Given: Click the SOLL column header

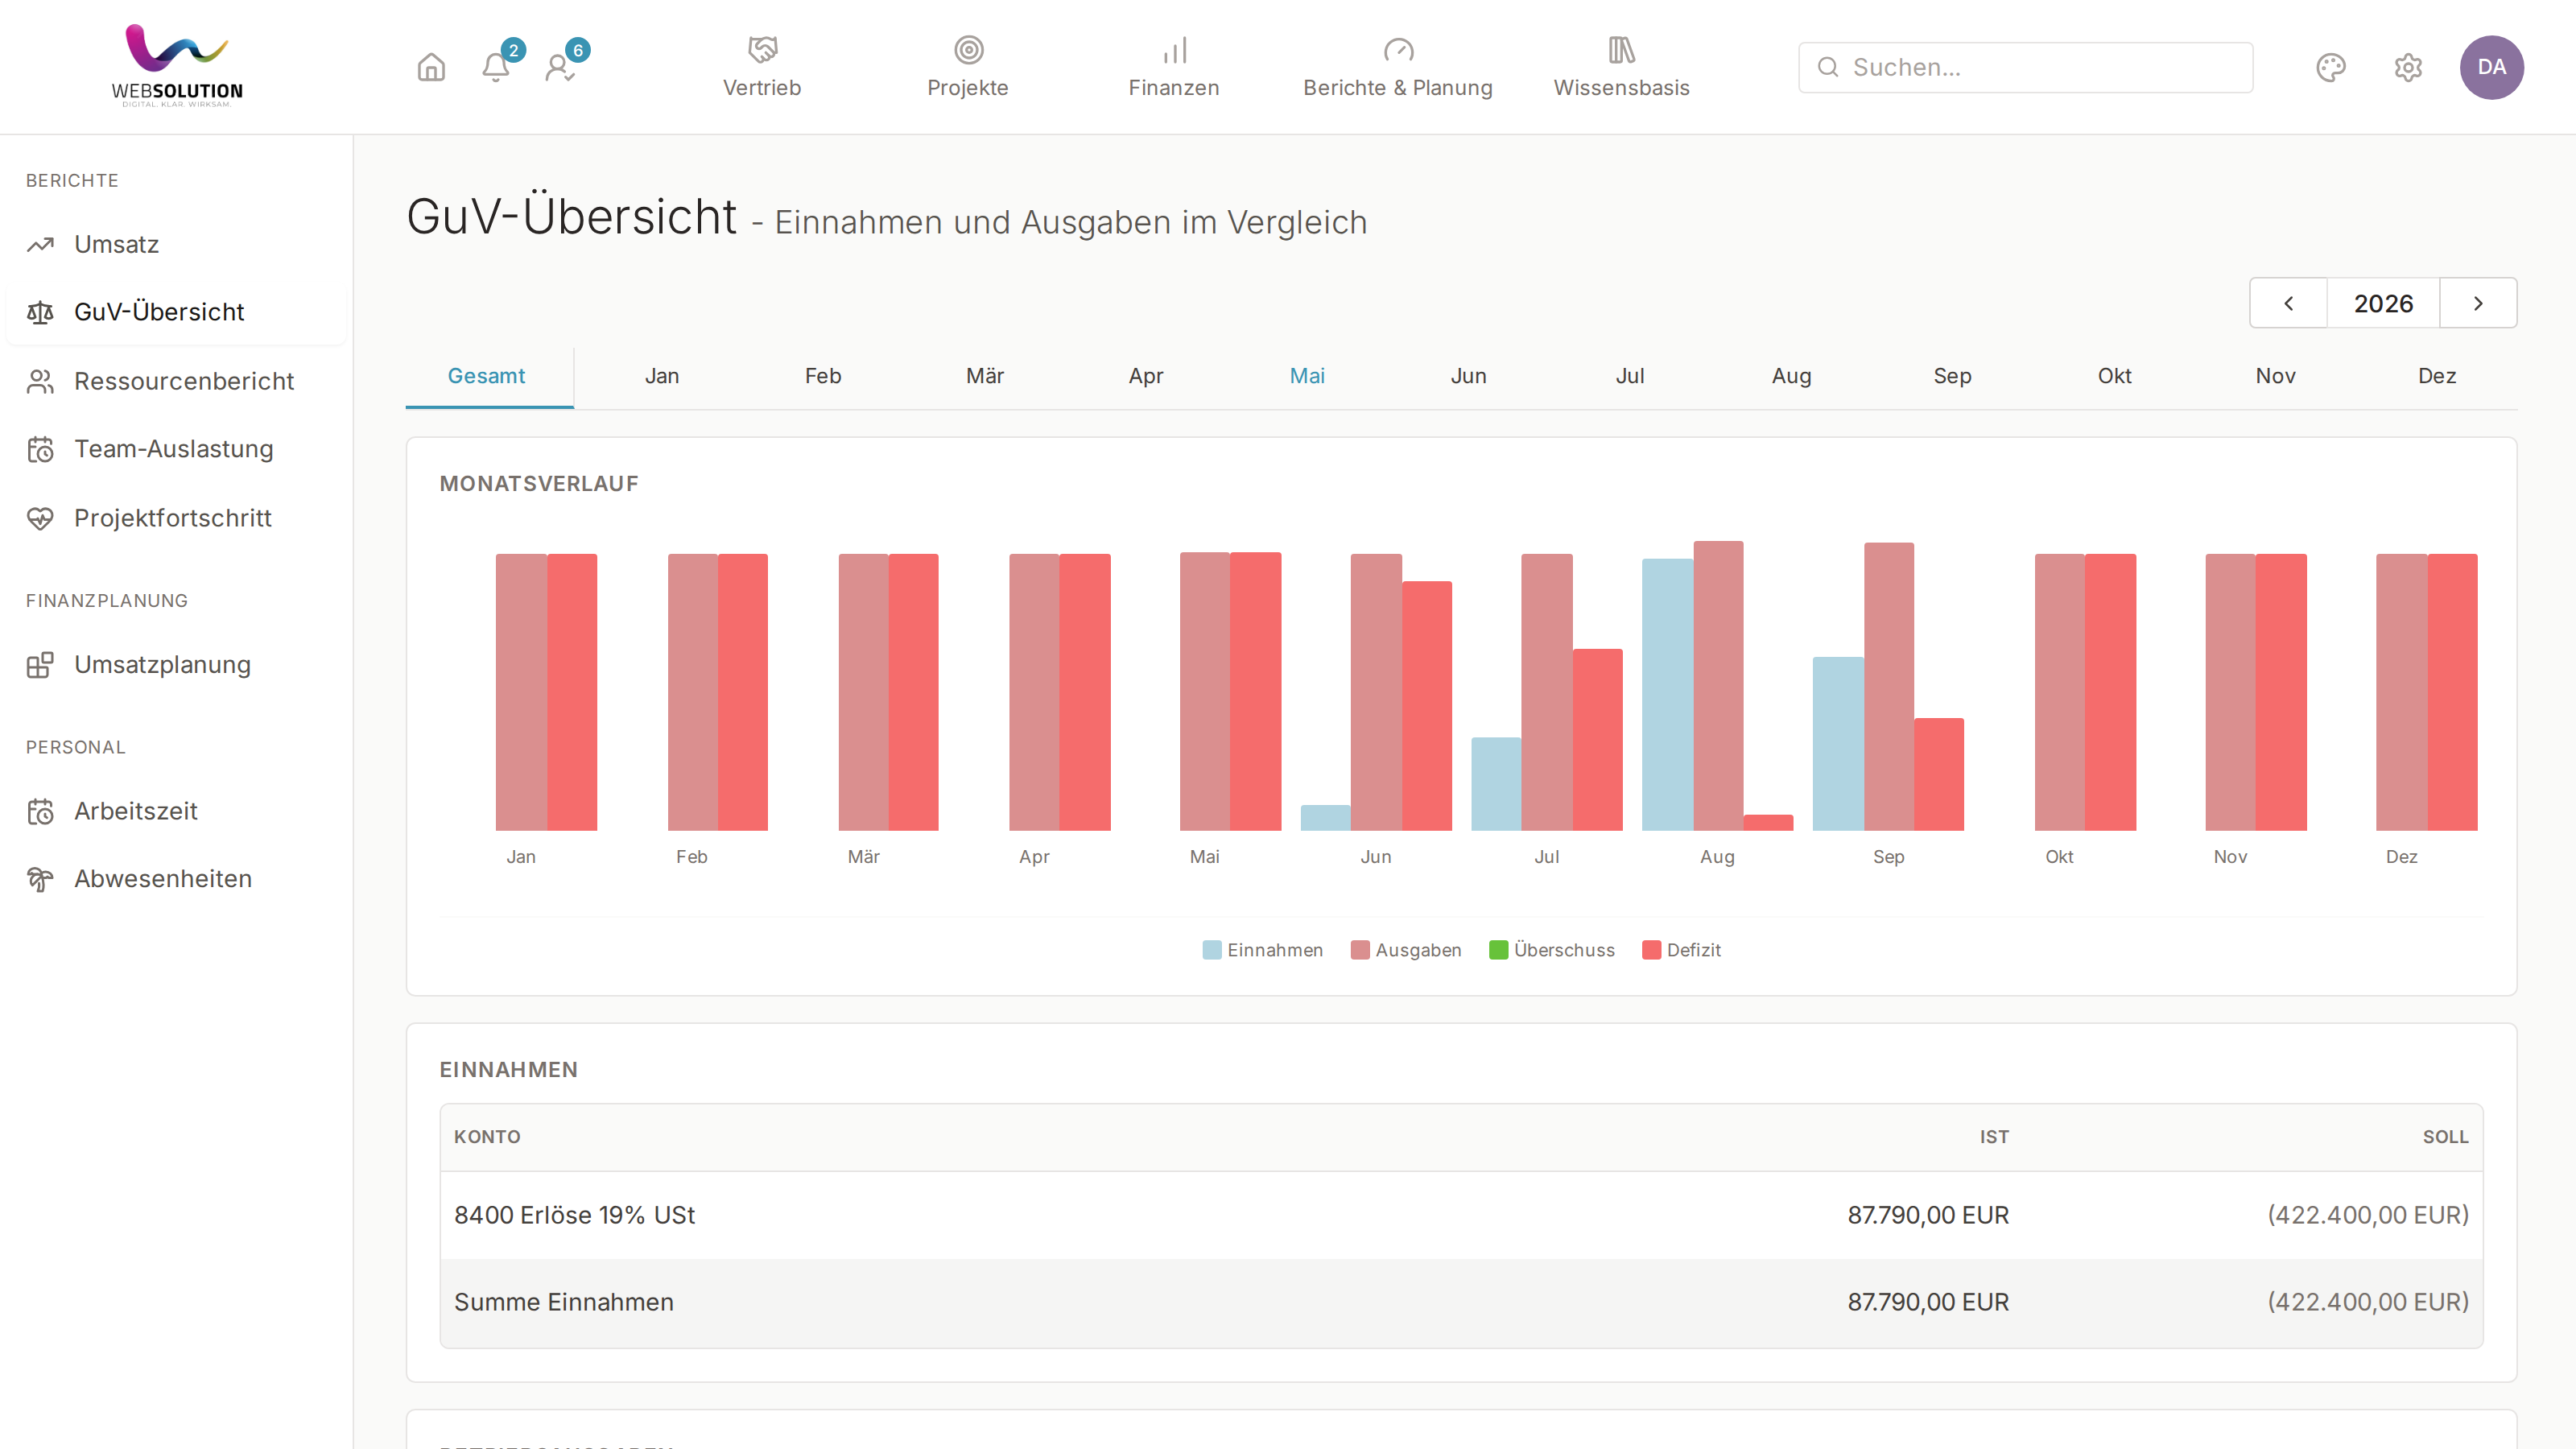Looking at the screenshot, I should 2445,1137.
